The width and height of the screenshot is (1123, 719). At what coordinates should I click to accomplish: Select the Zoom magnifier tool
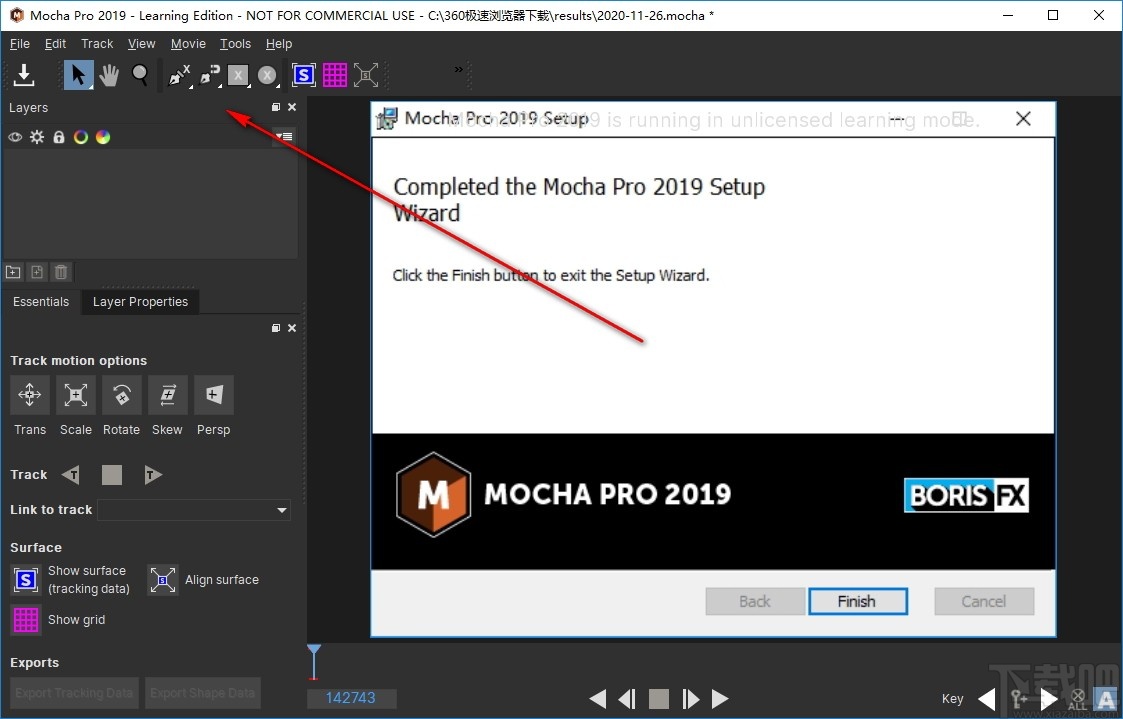138,75
